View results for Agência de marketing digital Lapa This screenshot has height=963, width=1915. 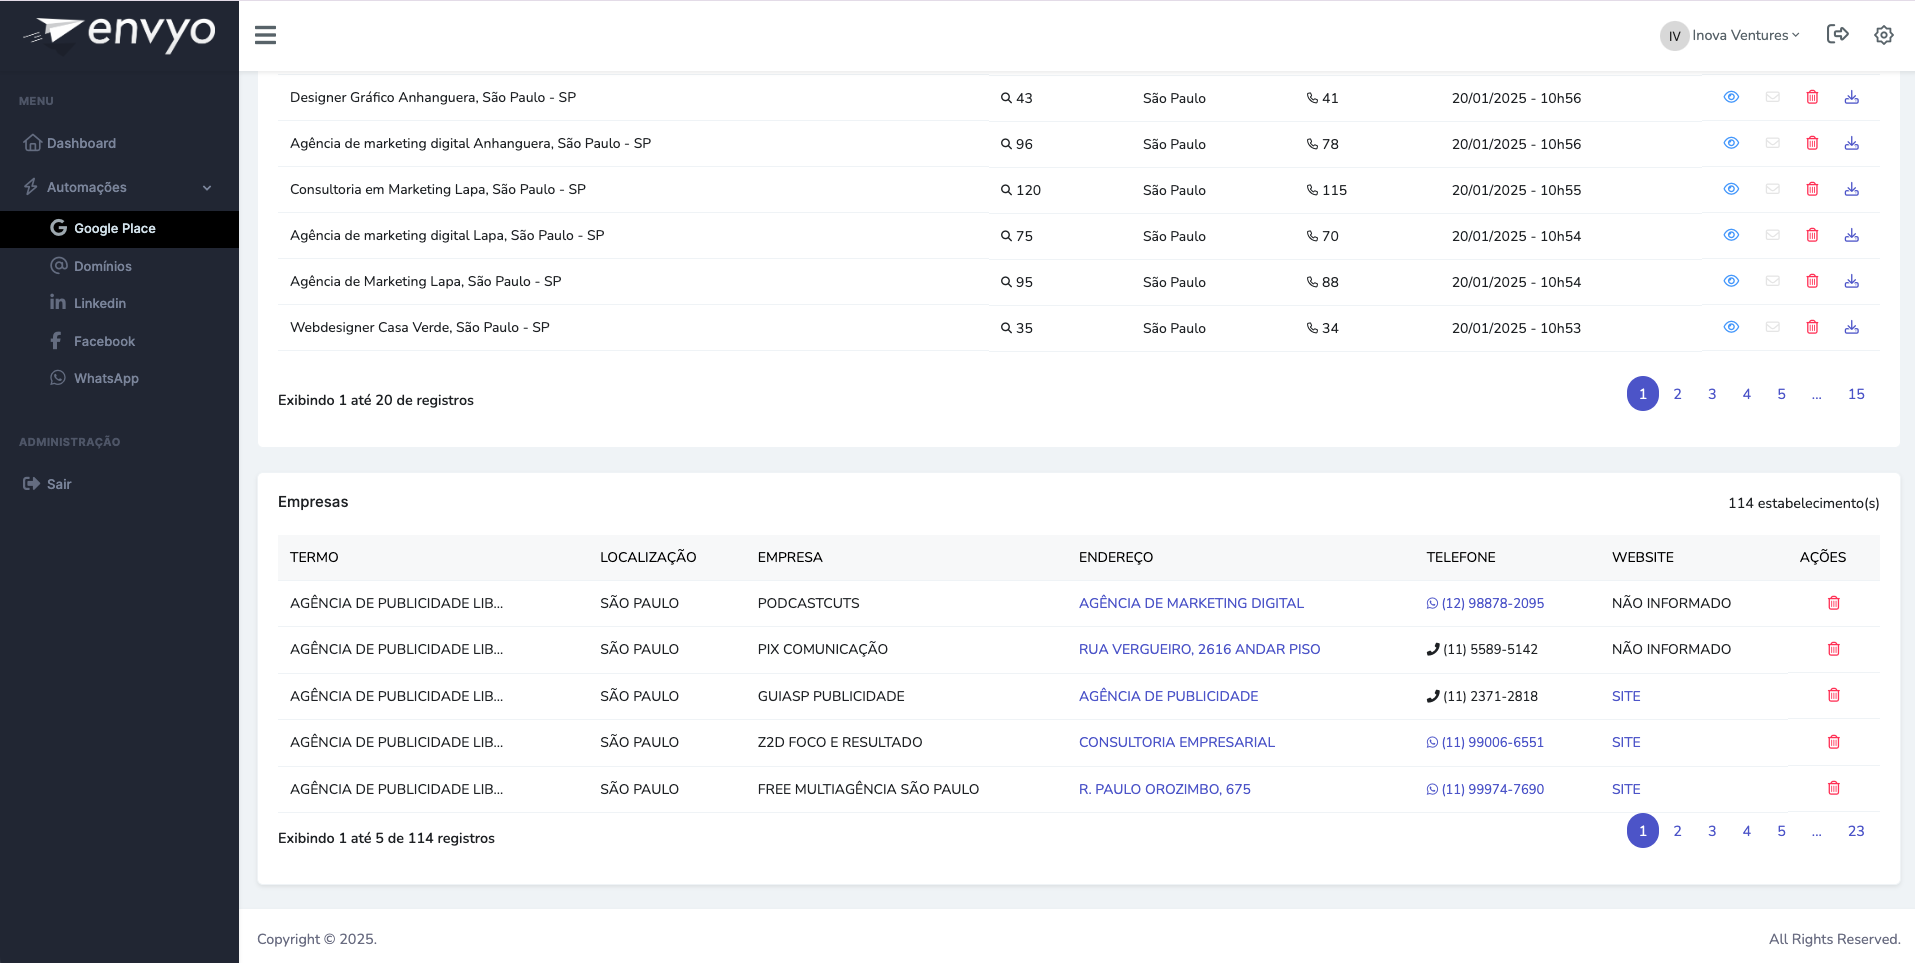click(x=1731, y=235)
